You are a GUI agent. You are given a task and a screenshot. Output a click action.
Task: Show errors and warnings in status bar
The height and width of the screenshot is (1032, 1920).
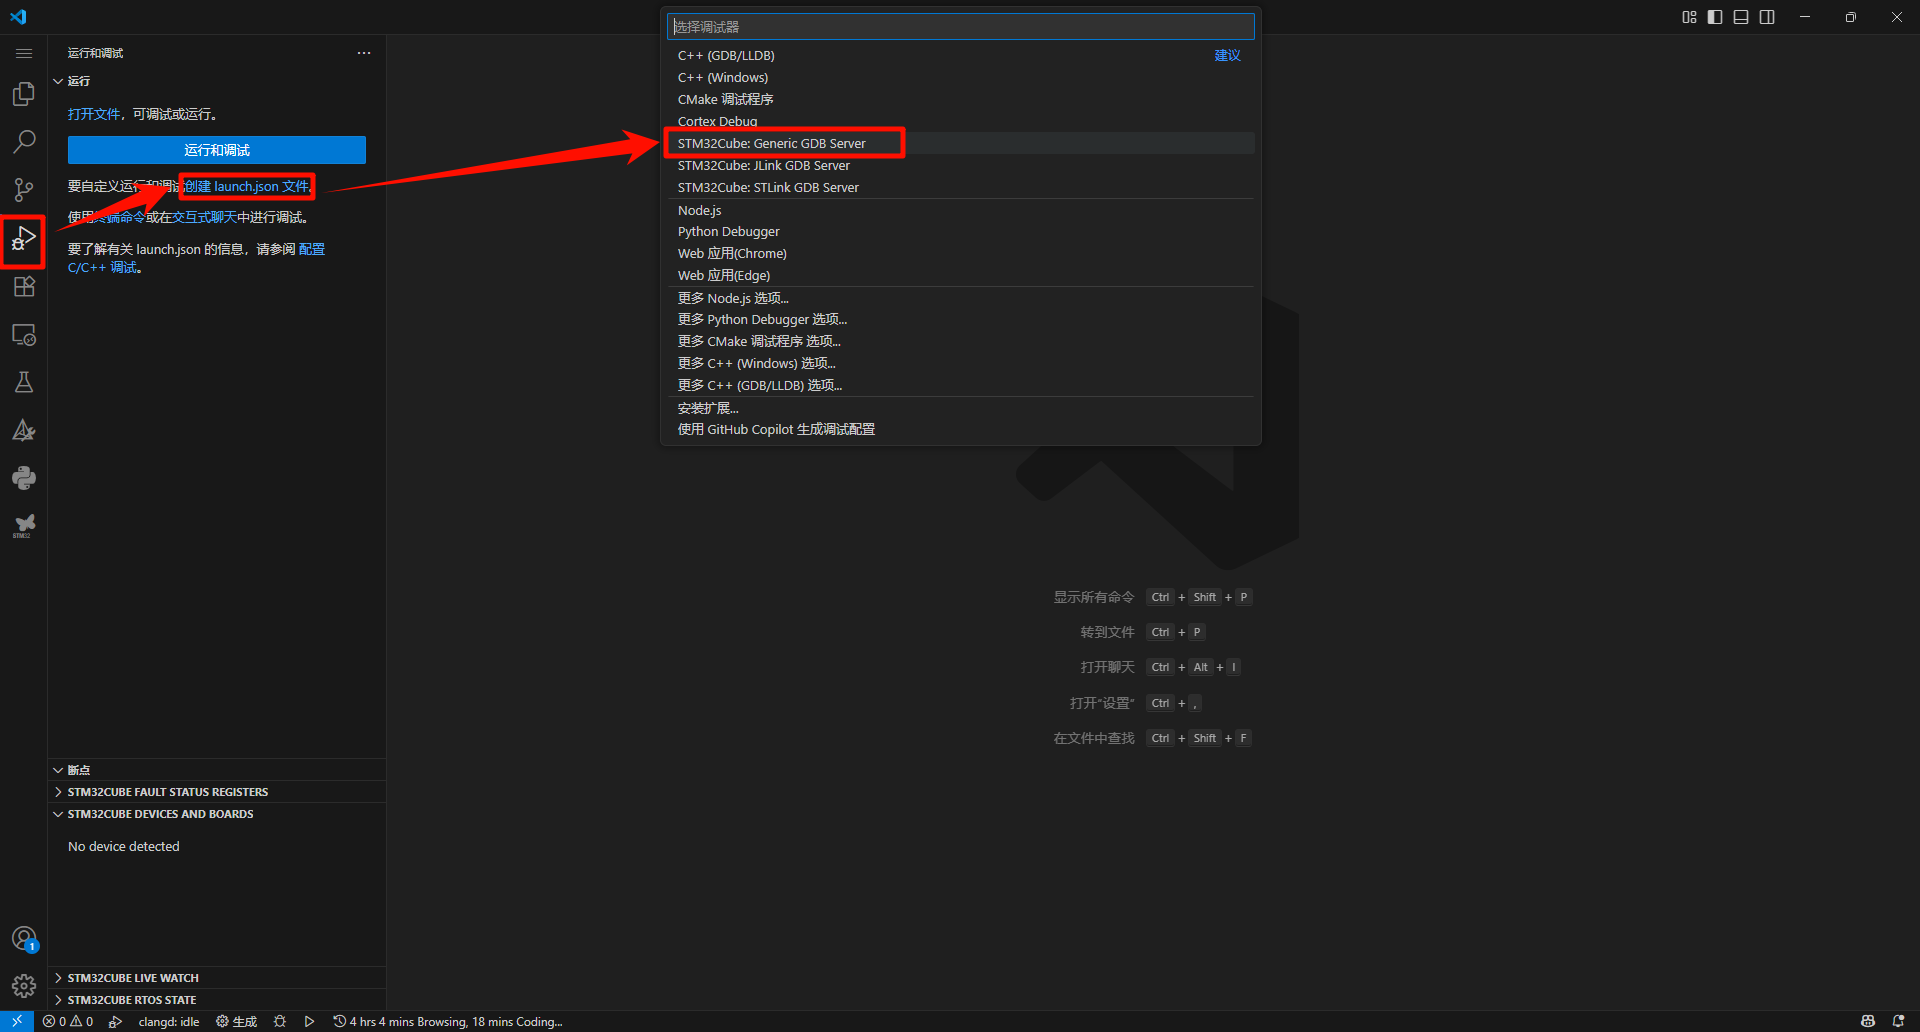(68, 1021)
